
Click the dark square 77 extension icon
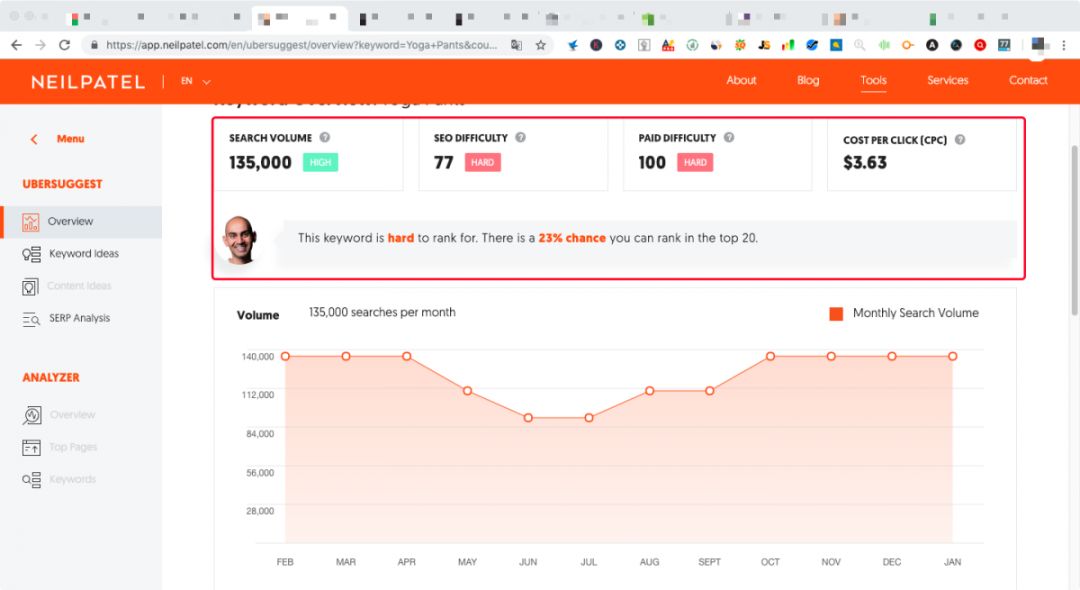(1004, 45)
